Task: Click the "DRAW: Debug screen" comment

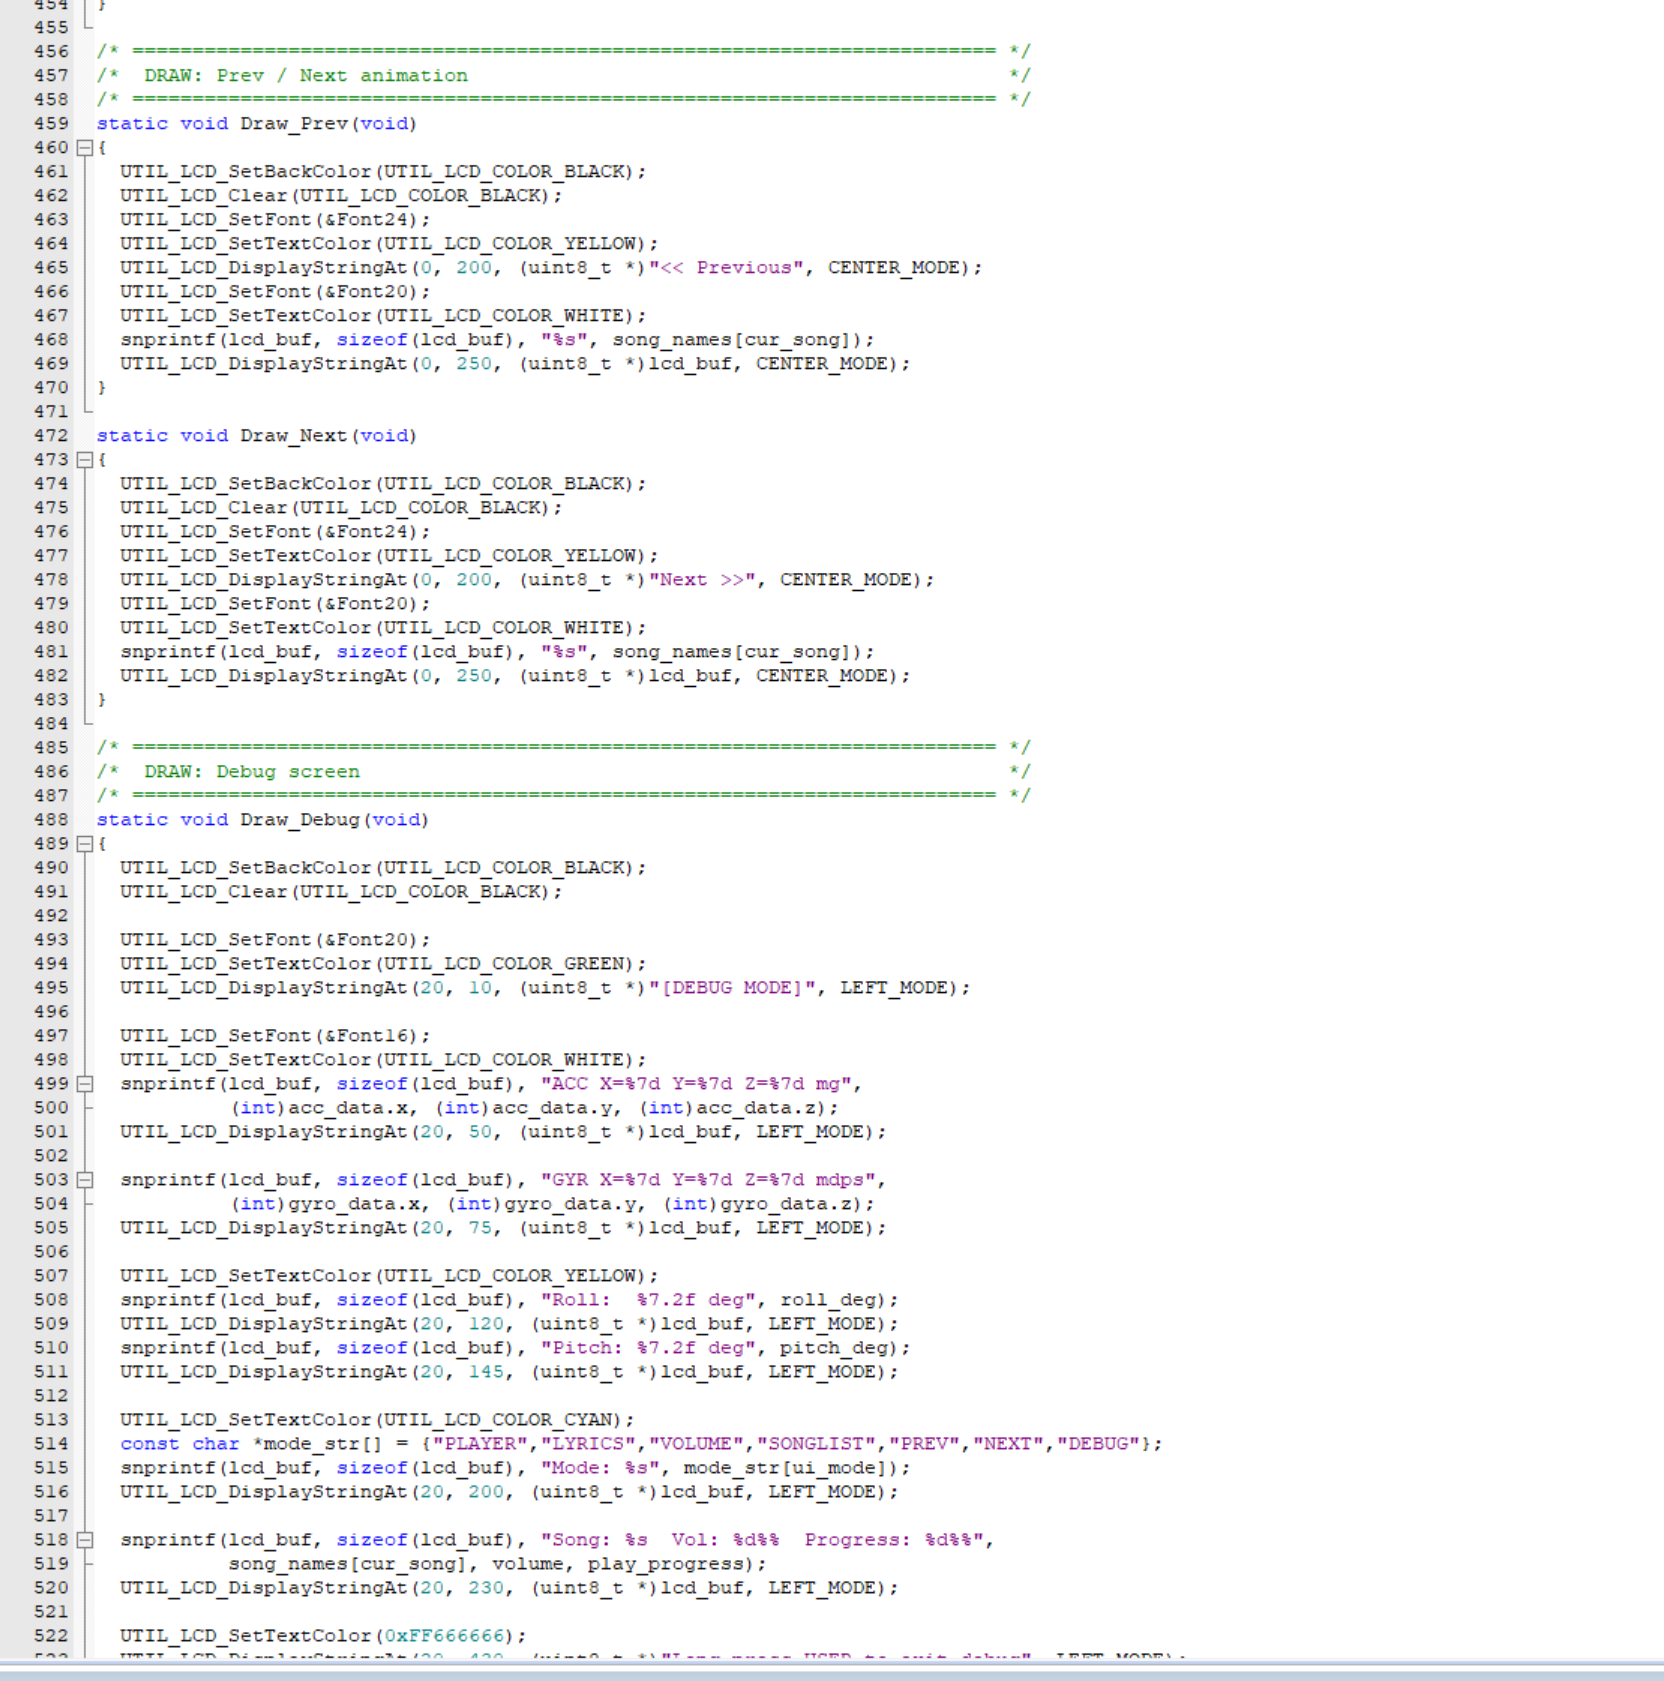Action: [252, 772]
